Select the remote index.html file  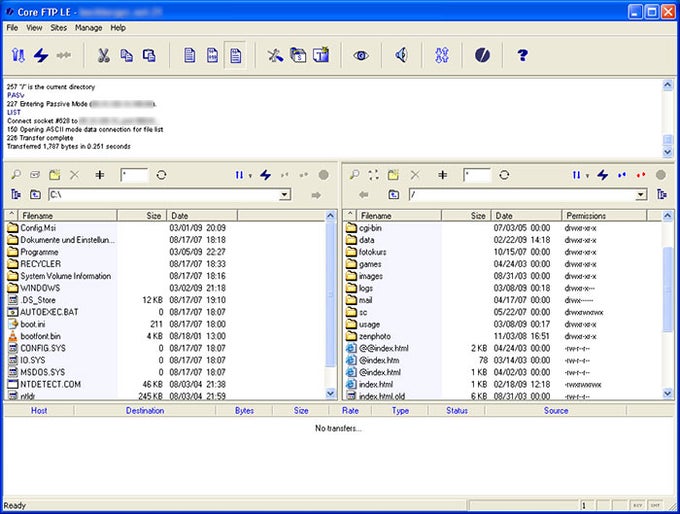pyautogui.click(x=376, y=384)
